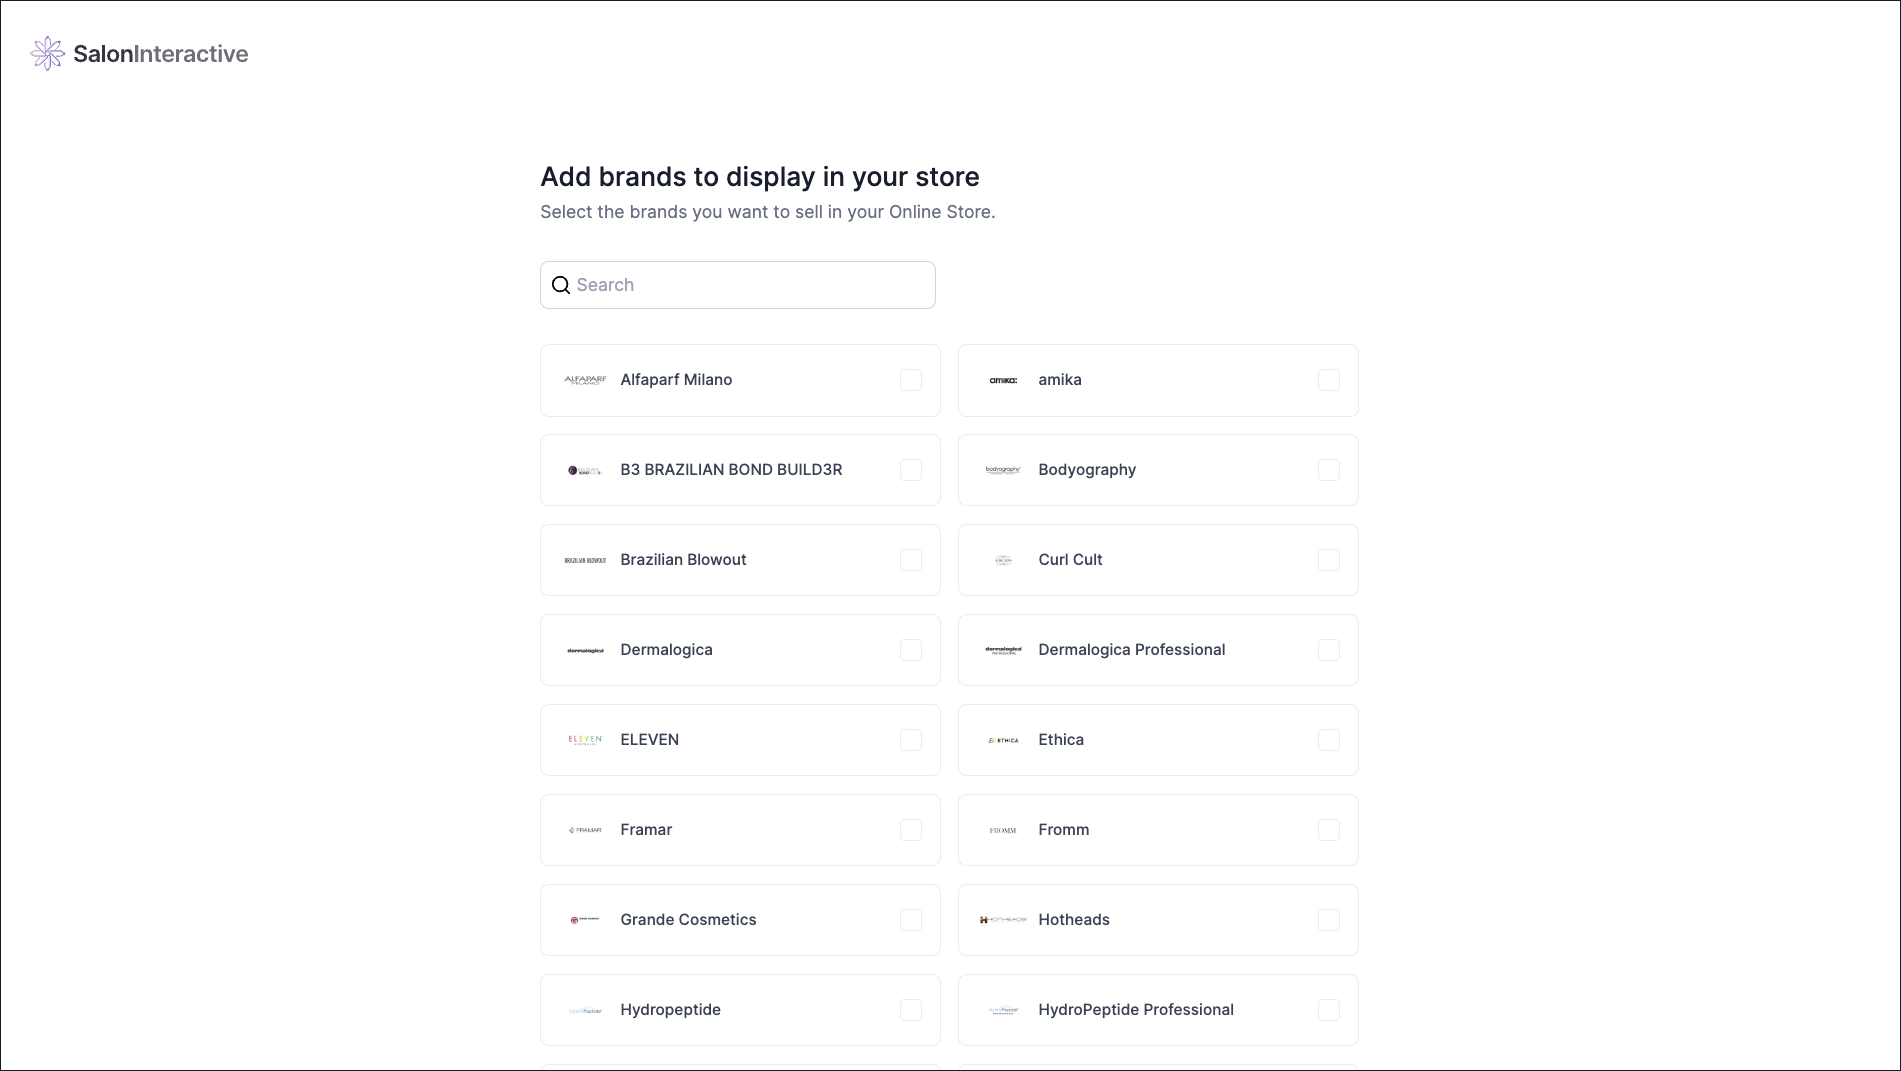Click the amika brand logo
The width and height of the screenshot is (1901, 1071).
1002,380
